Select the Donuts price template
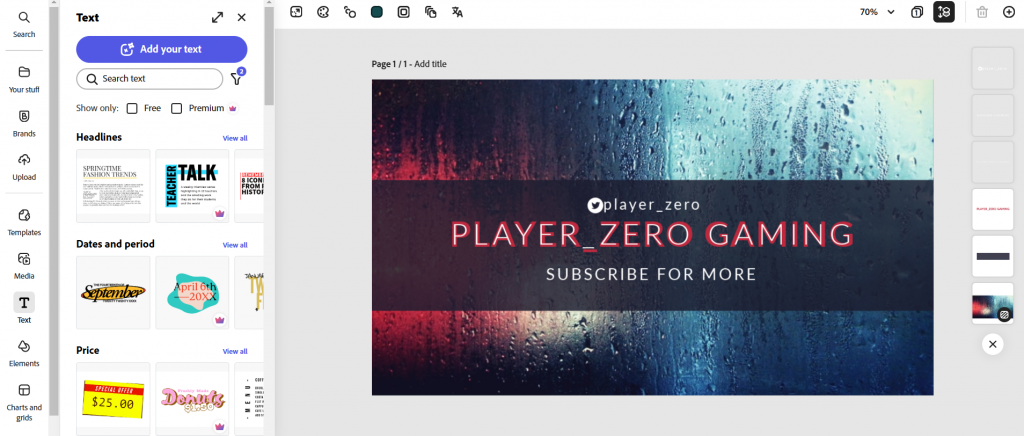1024x436 pixels. (192, 399)
